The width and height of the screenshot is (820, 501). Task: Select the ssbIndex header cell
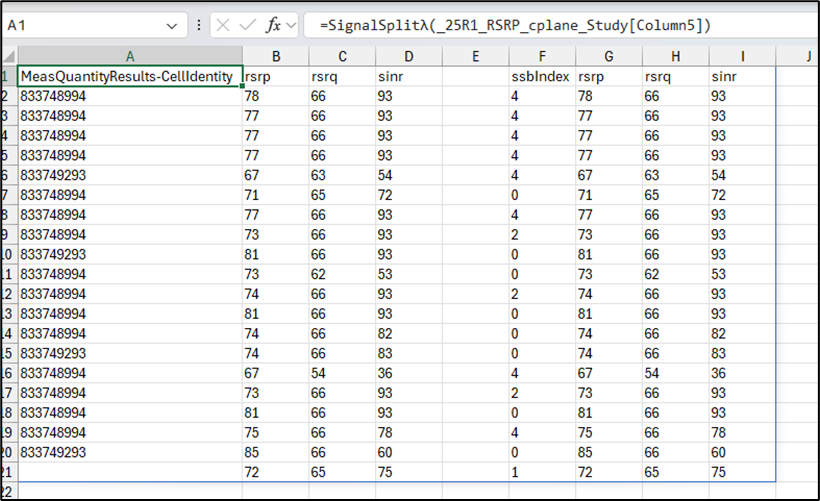pyautogui.click(x=542, y=76)
